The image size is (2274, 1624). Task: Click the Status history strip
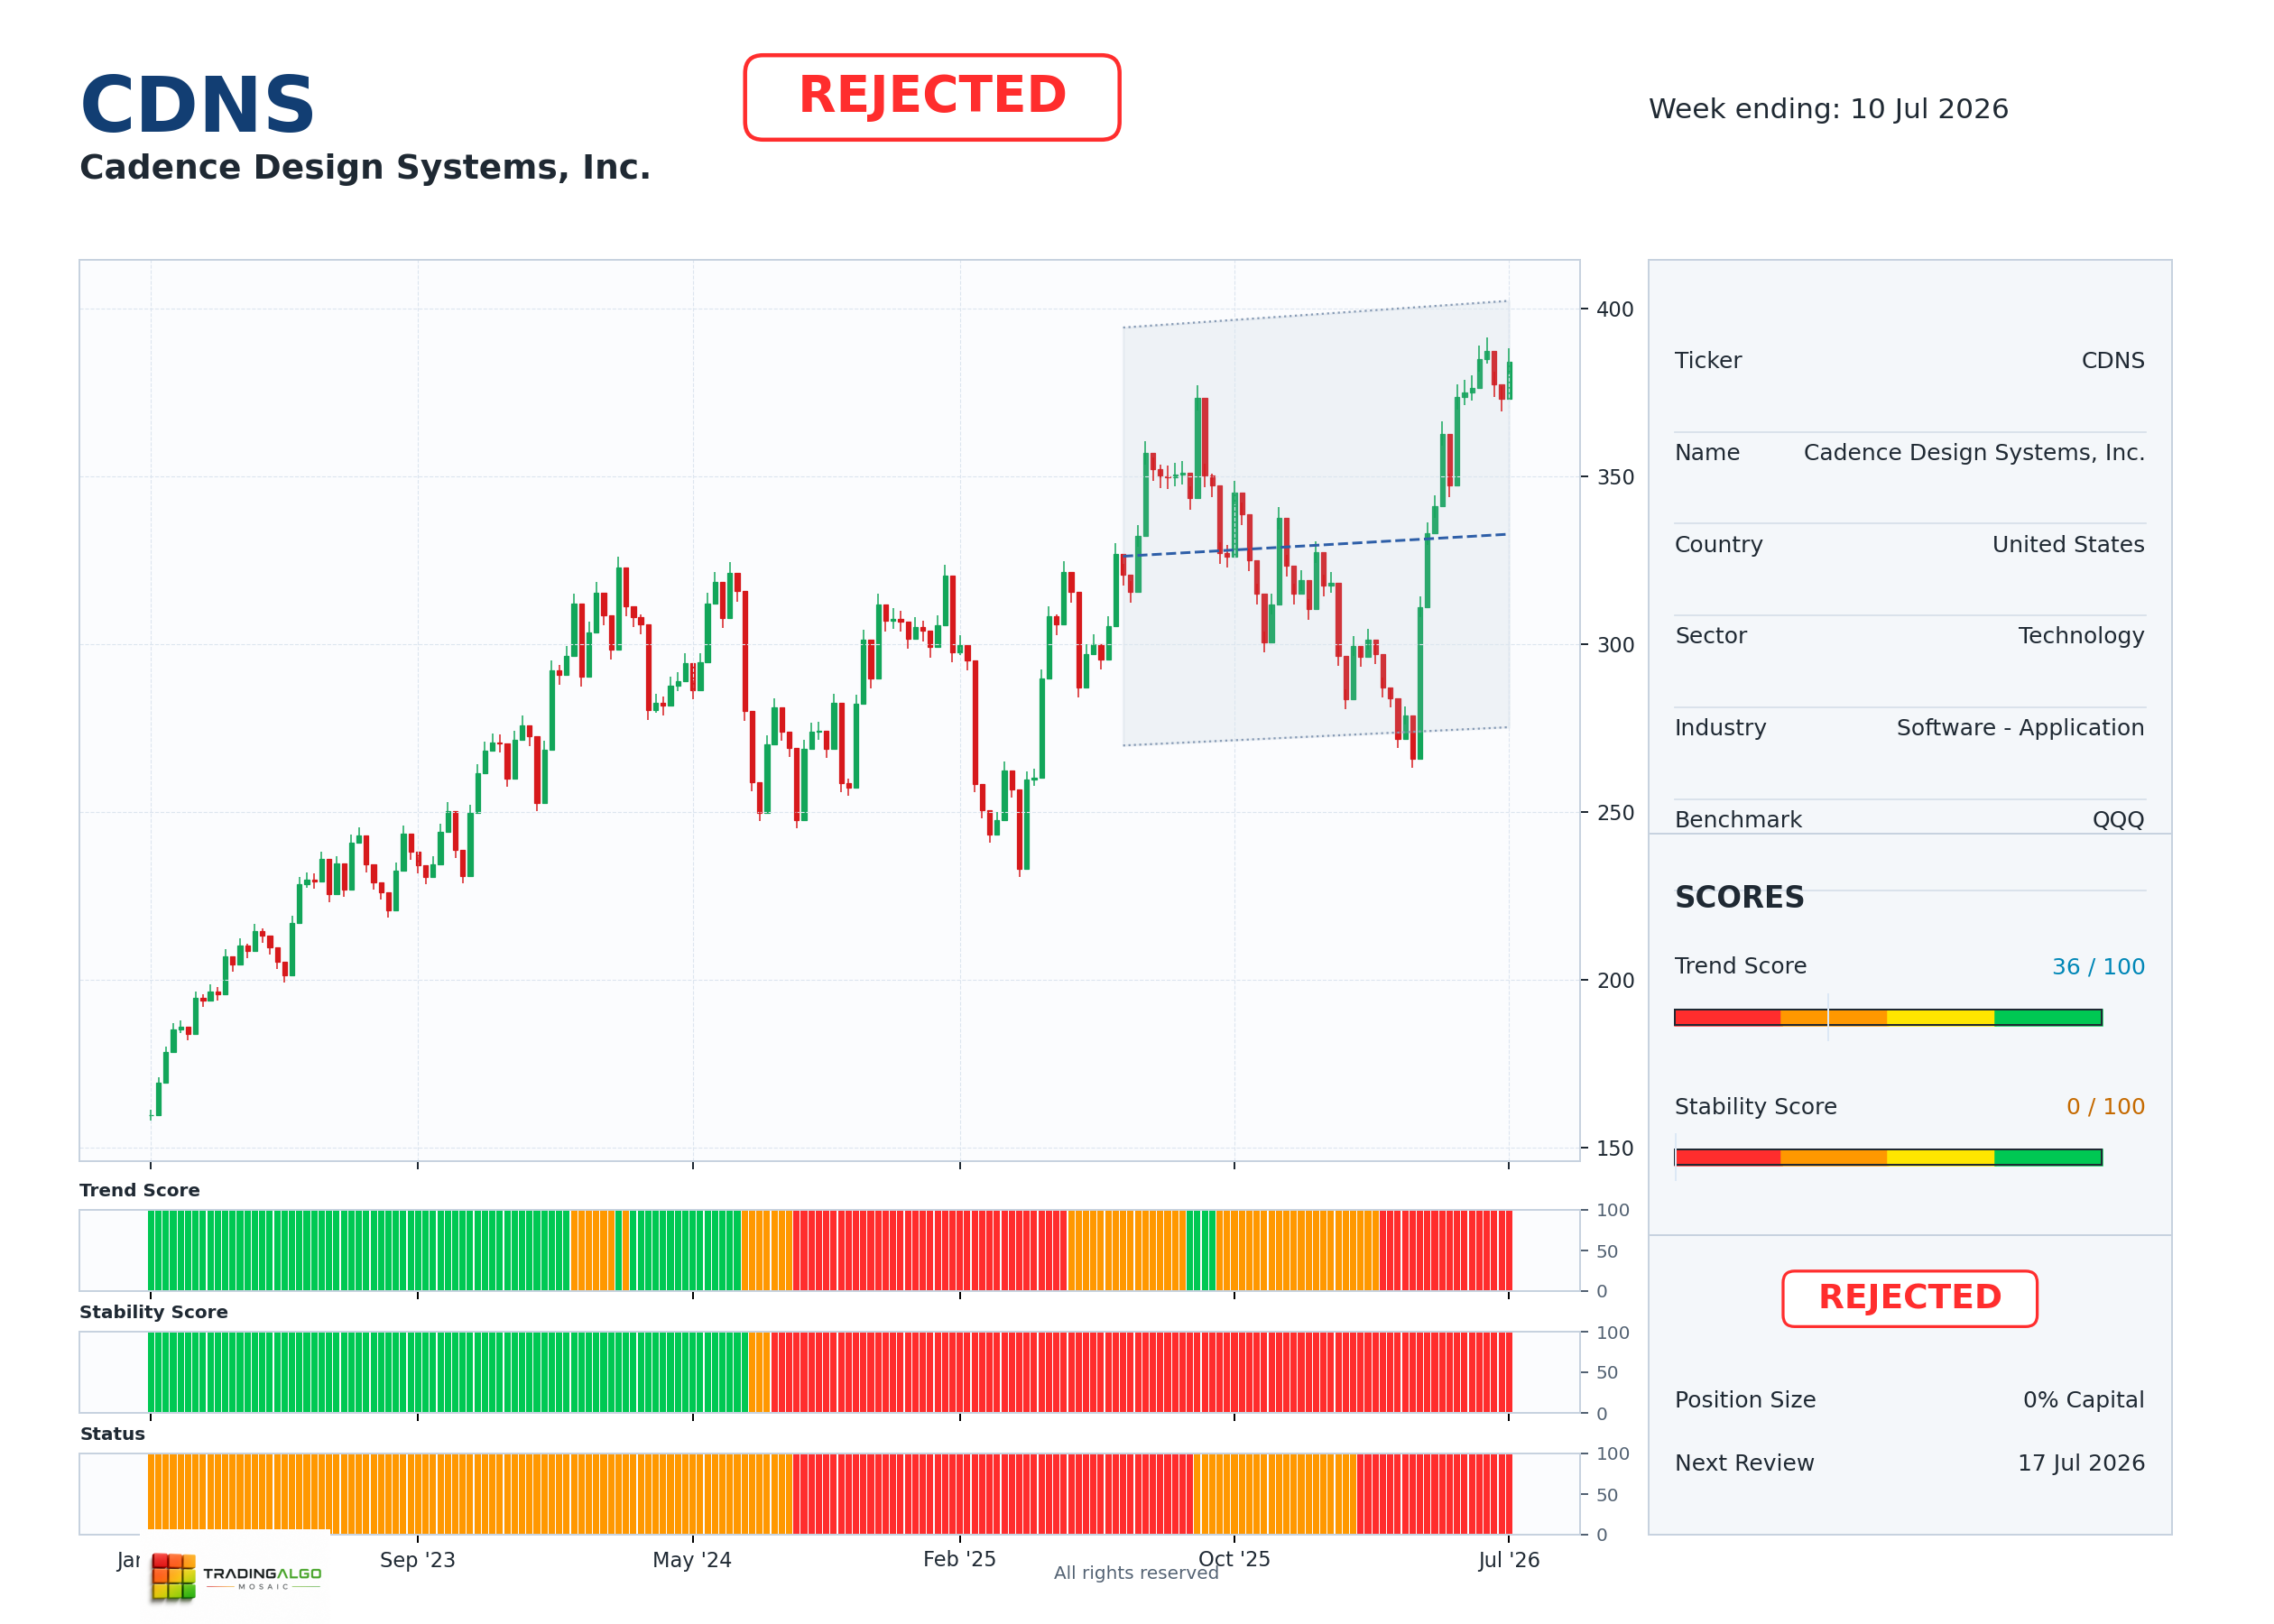pyautogui.click(x=829, y=1494)
